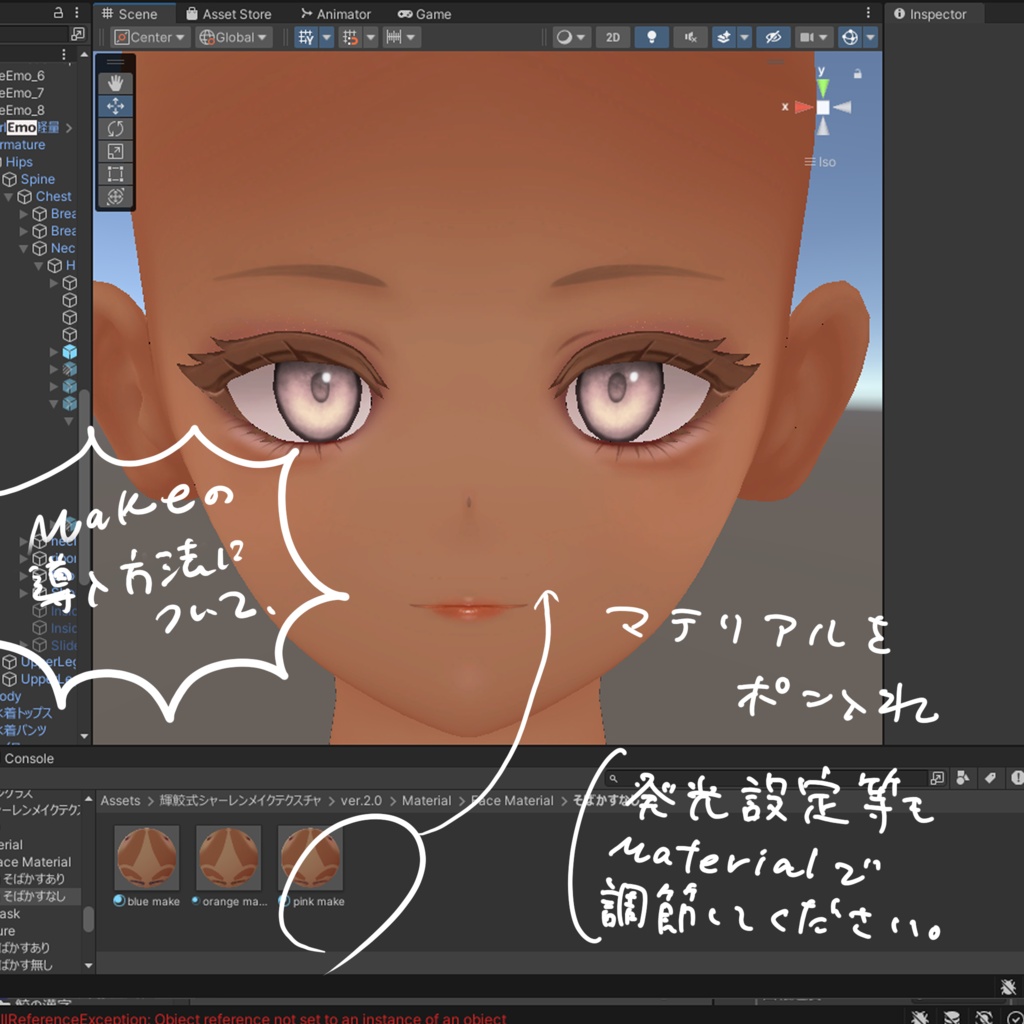Select the Rect transform tool
The width and height of the screenshot is (1024, 1024).
pos(116,174)
